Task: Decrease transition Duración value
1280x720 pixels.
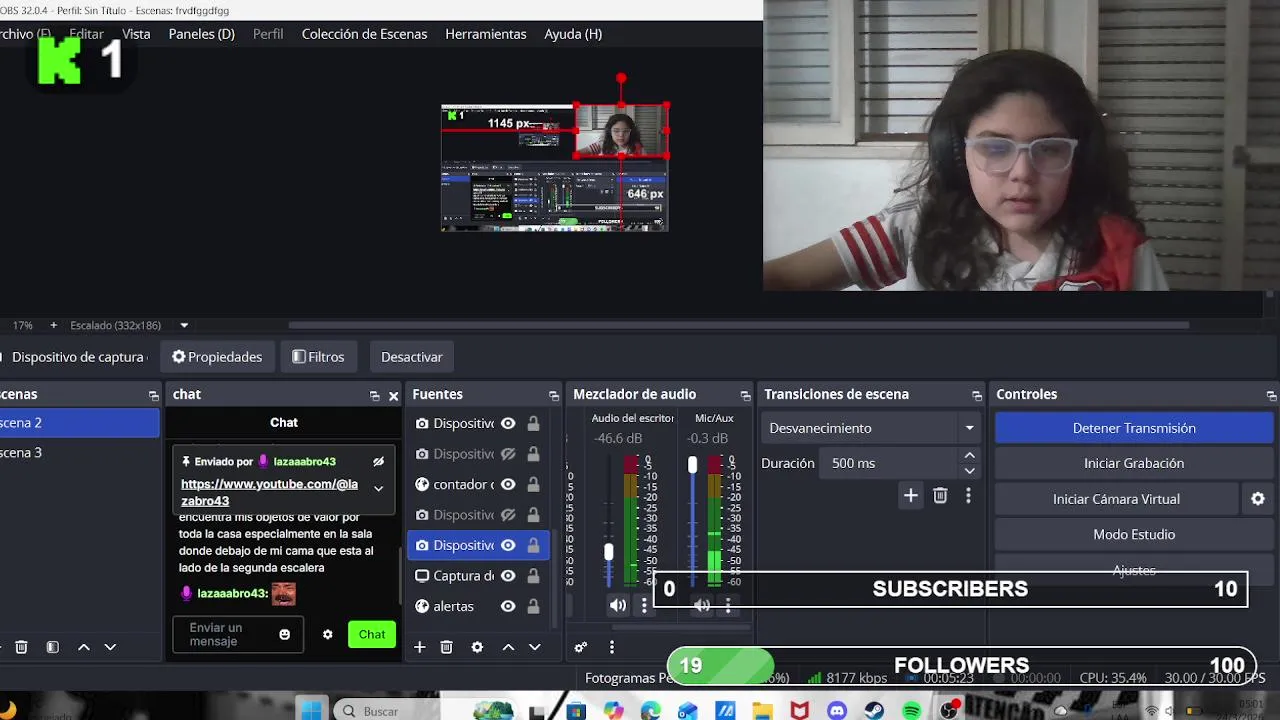Action: [x=969, y=471]
